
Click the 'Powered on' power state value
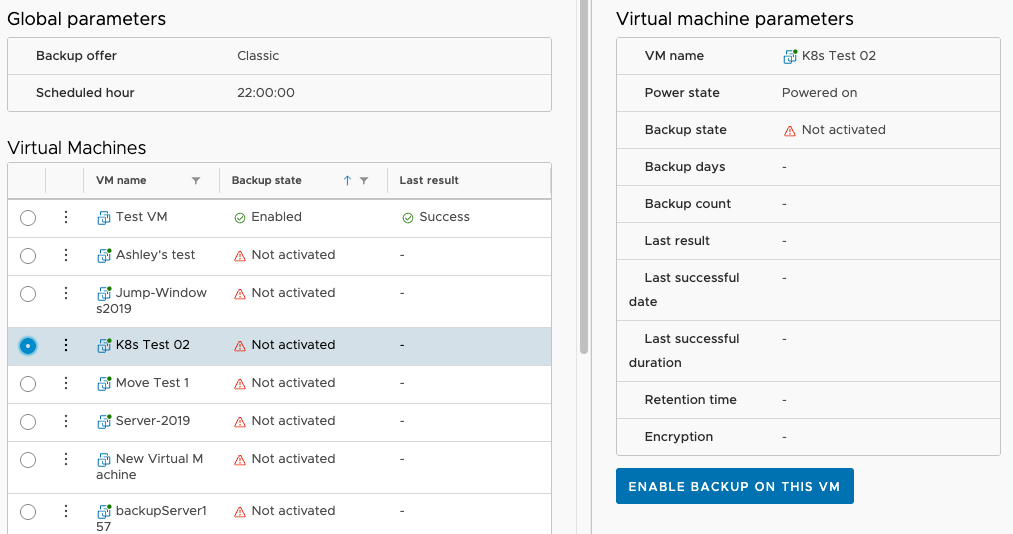click(x=819, y=92)
